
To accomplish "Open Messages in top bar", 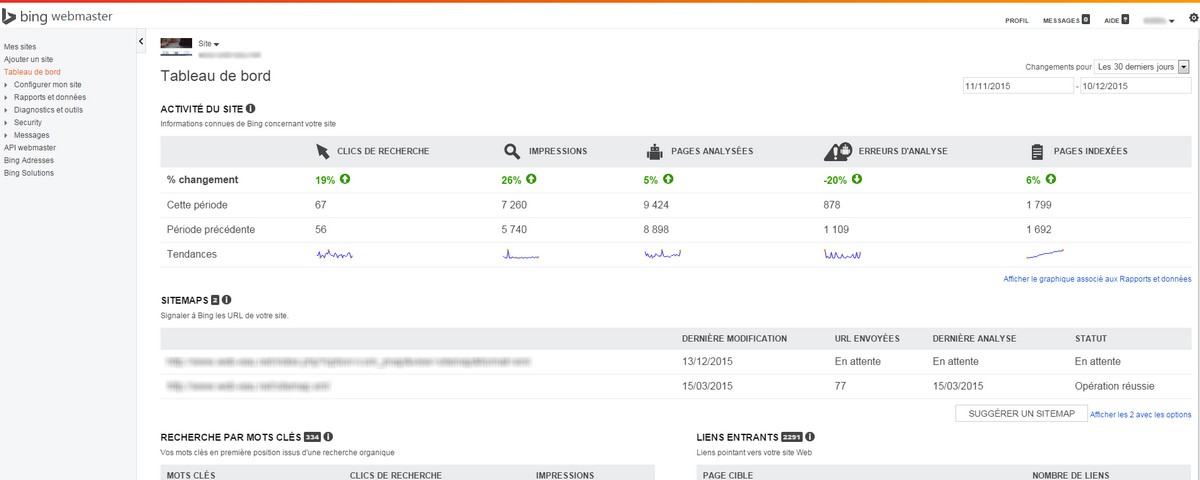I will [x=1061, y=20].
